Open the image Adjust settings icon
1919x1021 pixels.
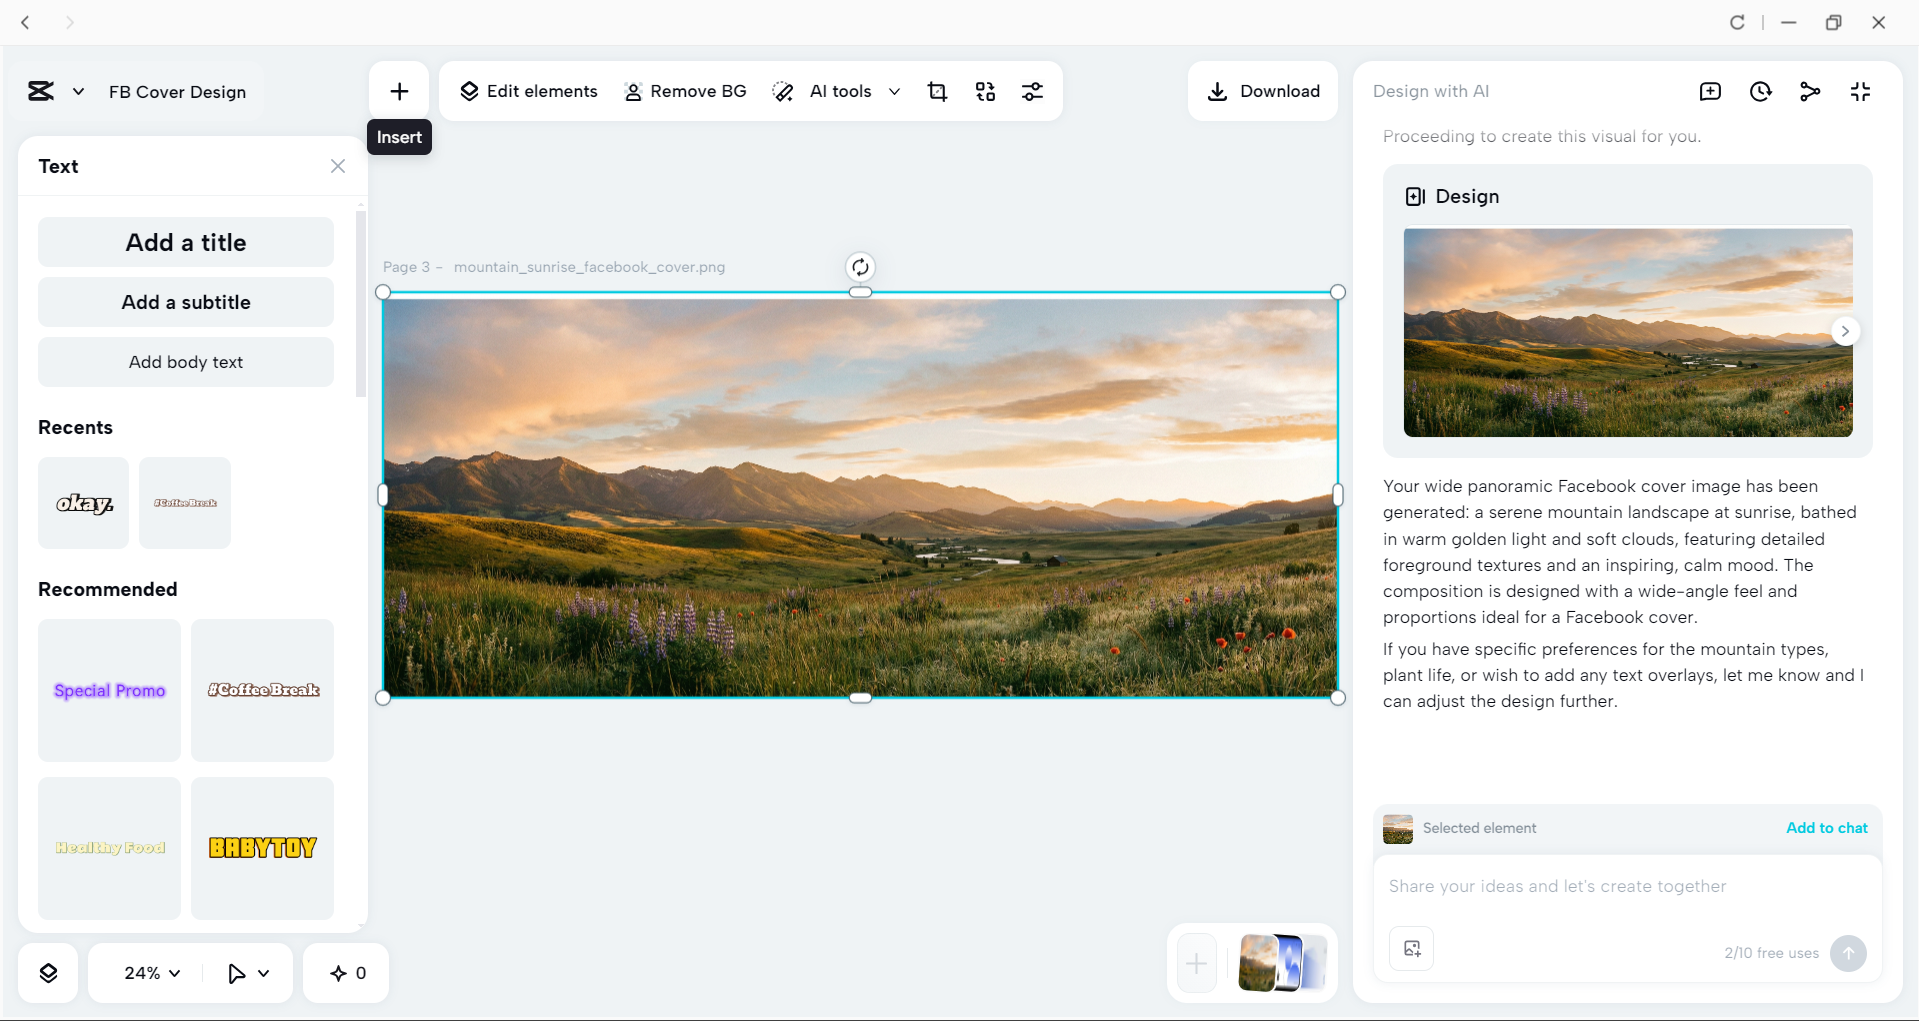[1033, 91]
